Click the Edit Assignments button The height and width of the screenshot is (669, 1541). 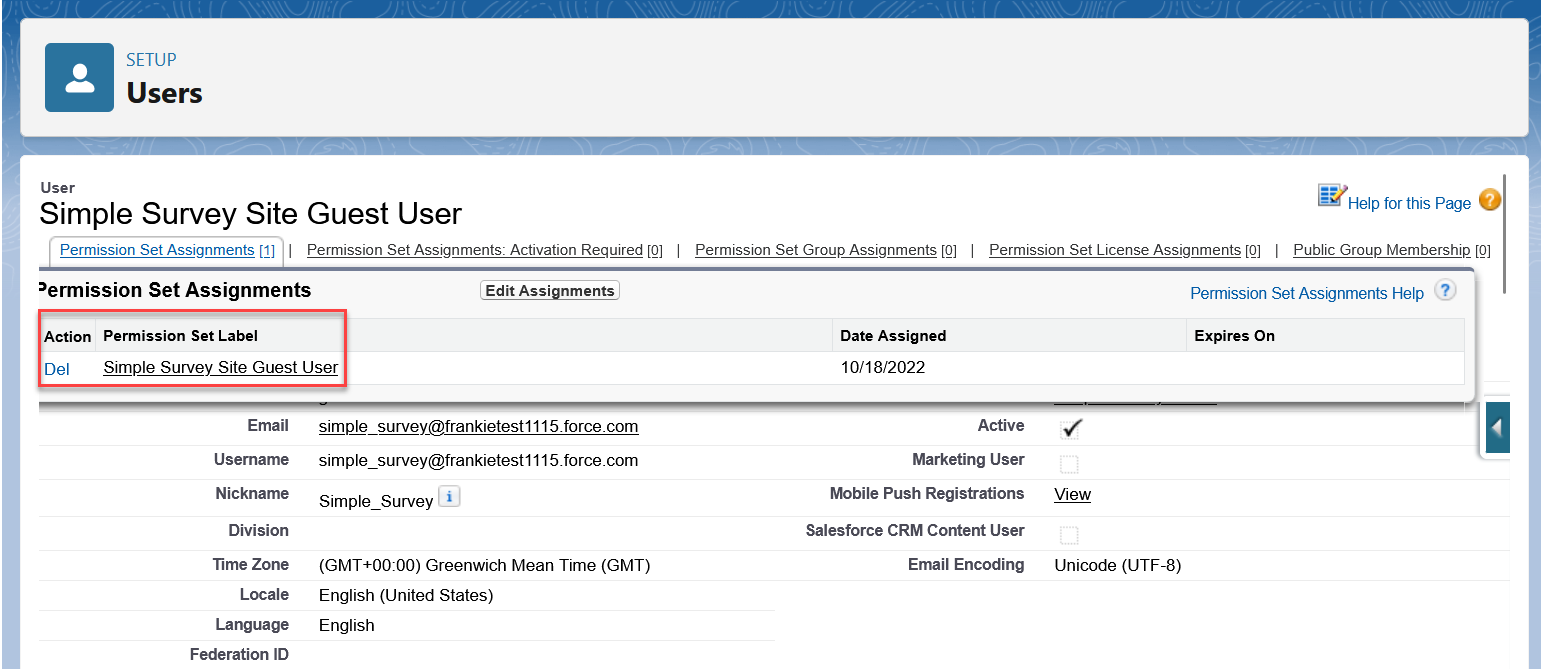click(550, 291)
